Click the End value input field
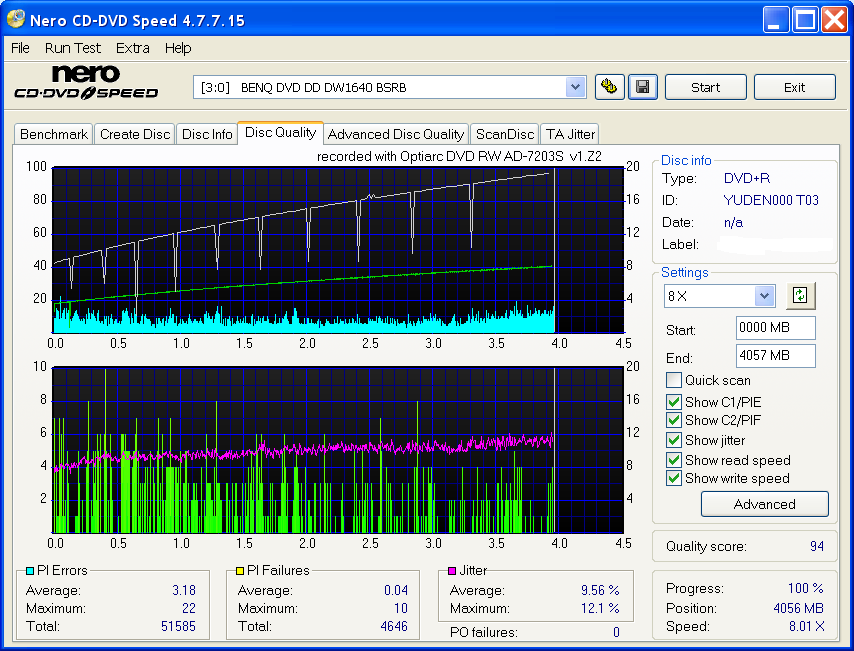854x651 pixels. 775,357
